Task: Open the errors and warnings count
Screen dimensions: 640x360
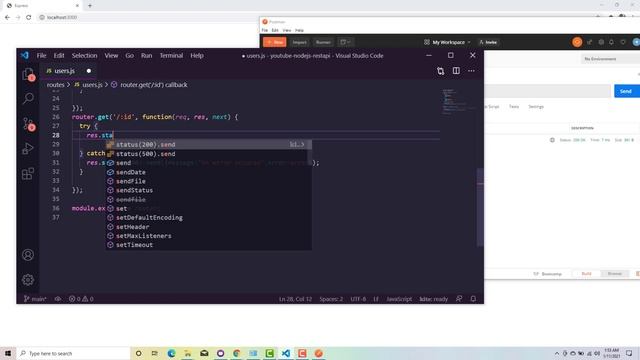Action: tap(81, 299)
